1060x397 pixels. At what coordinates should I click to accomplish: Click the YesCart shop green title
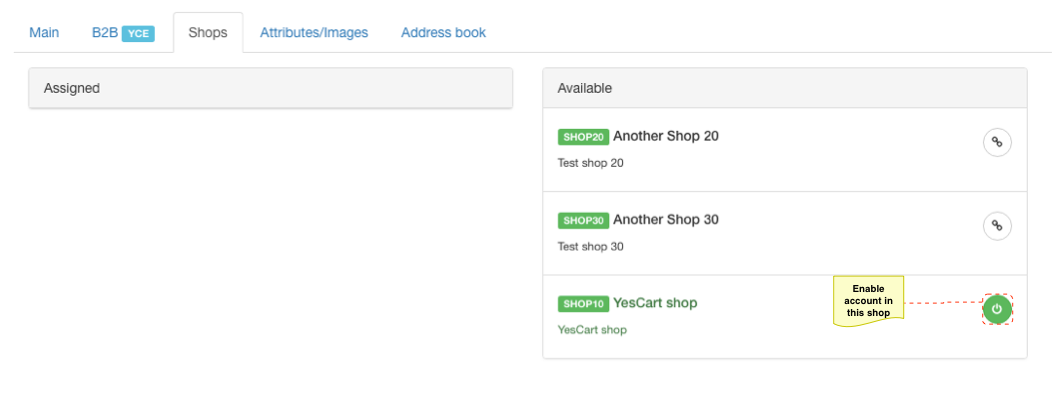coord(655,302)
